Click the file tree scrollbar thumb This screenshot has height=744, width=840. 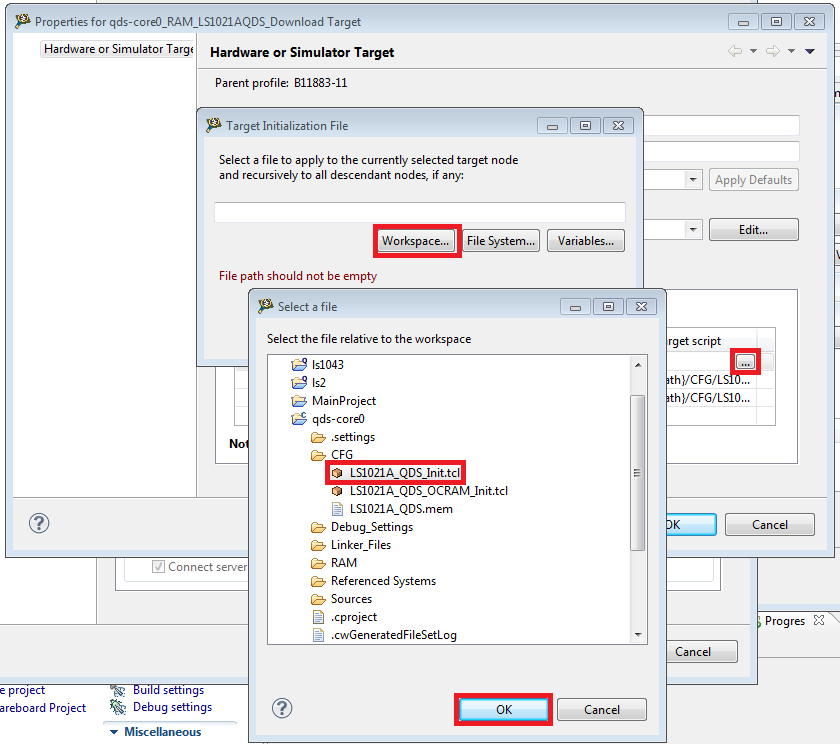(638, 473)
